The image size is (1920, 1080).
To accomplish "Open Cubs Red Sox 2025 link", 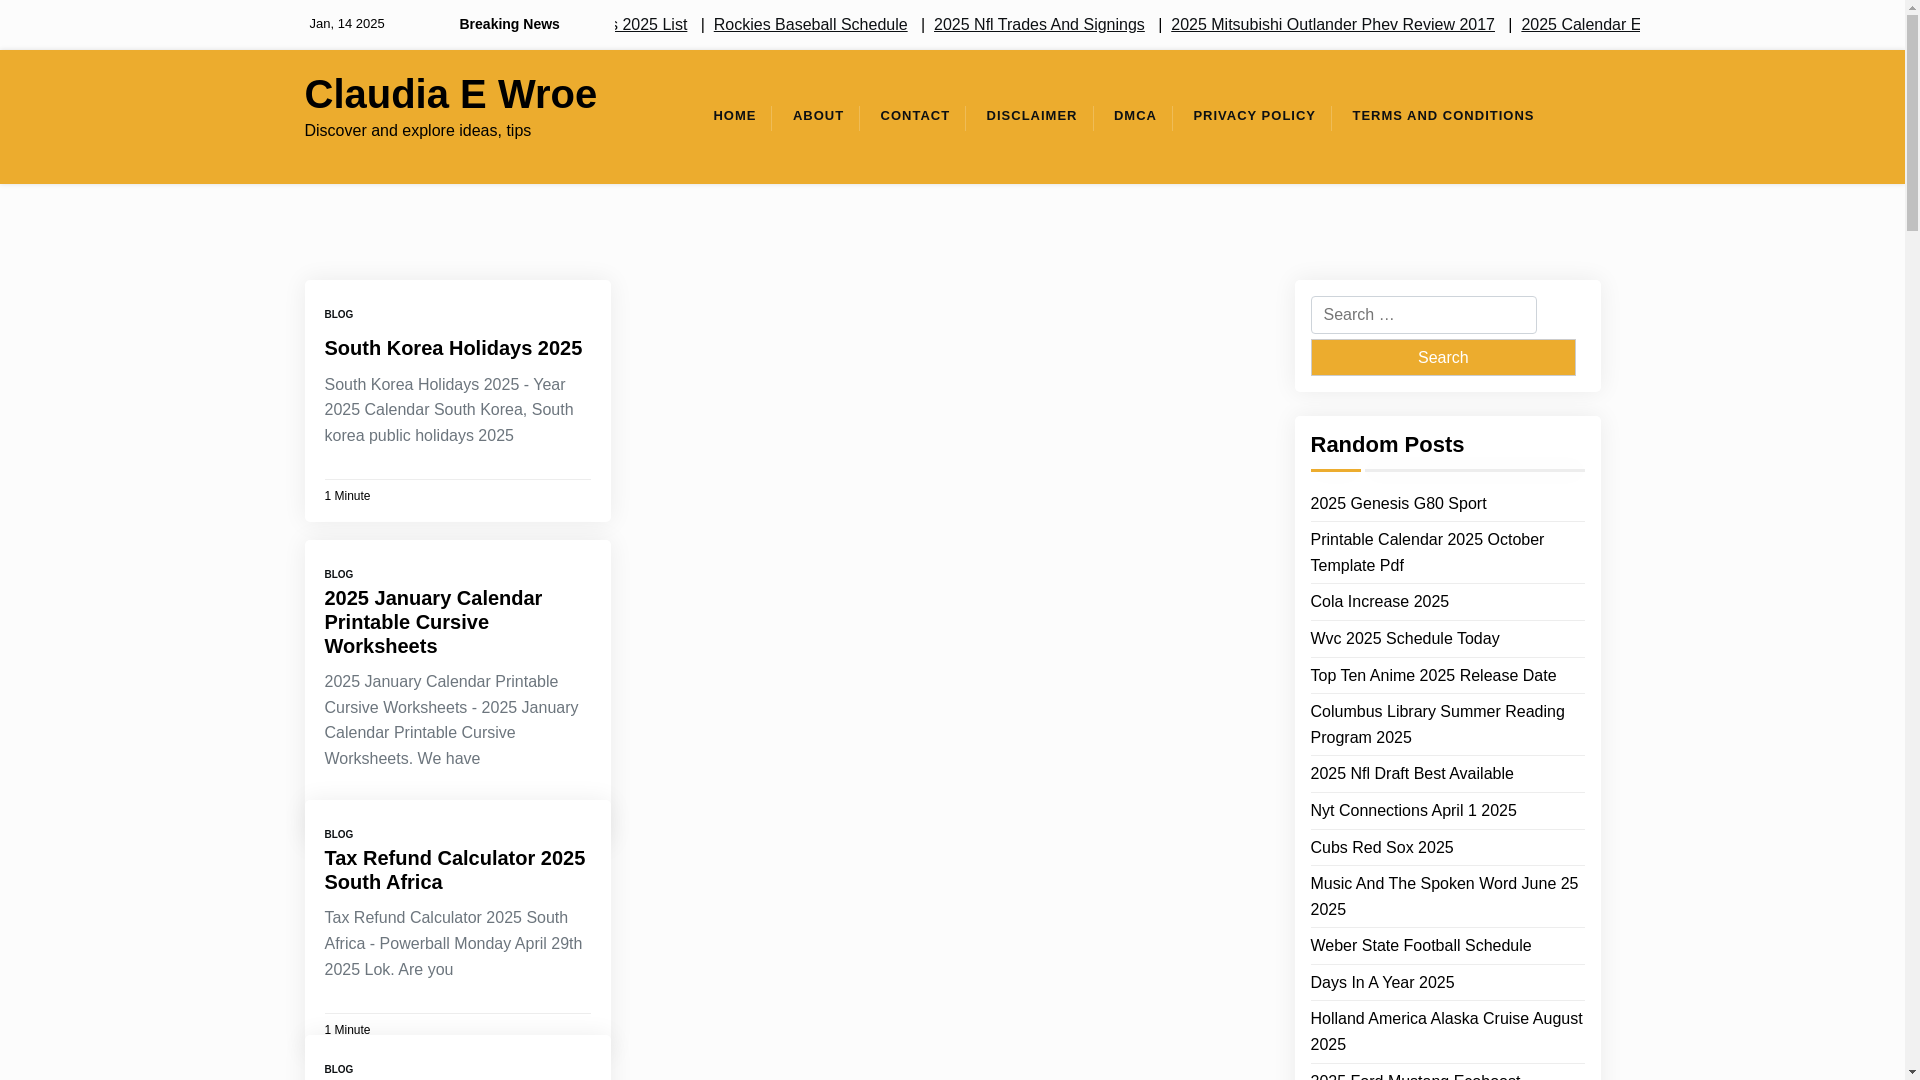I will (1381, 848).
